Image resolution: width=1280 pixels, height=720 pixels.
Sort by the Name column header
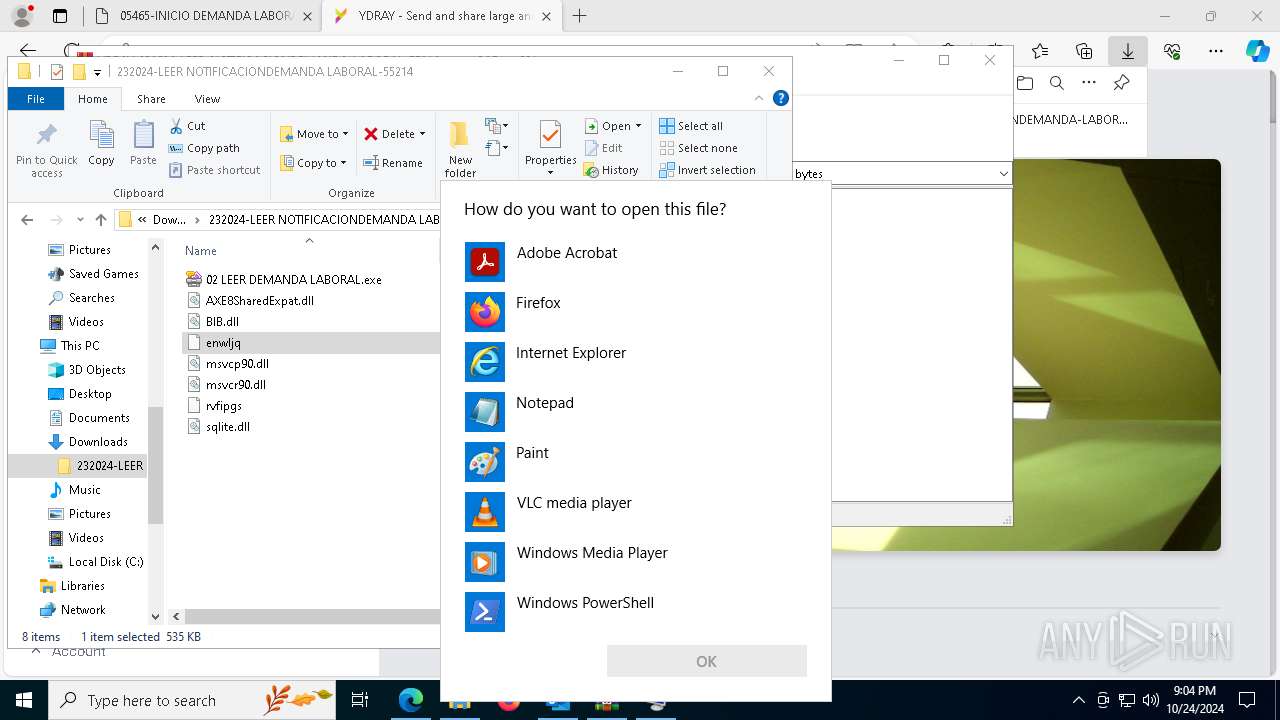click(x=201, y=251)
